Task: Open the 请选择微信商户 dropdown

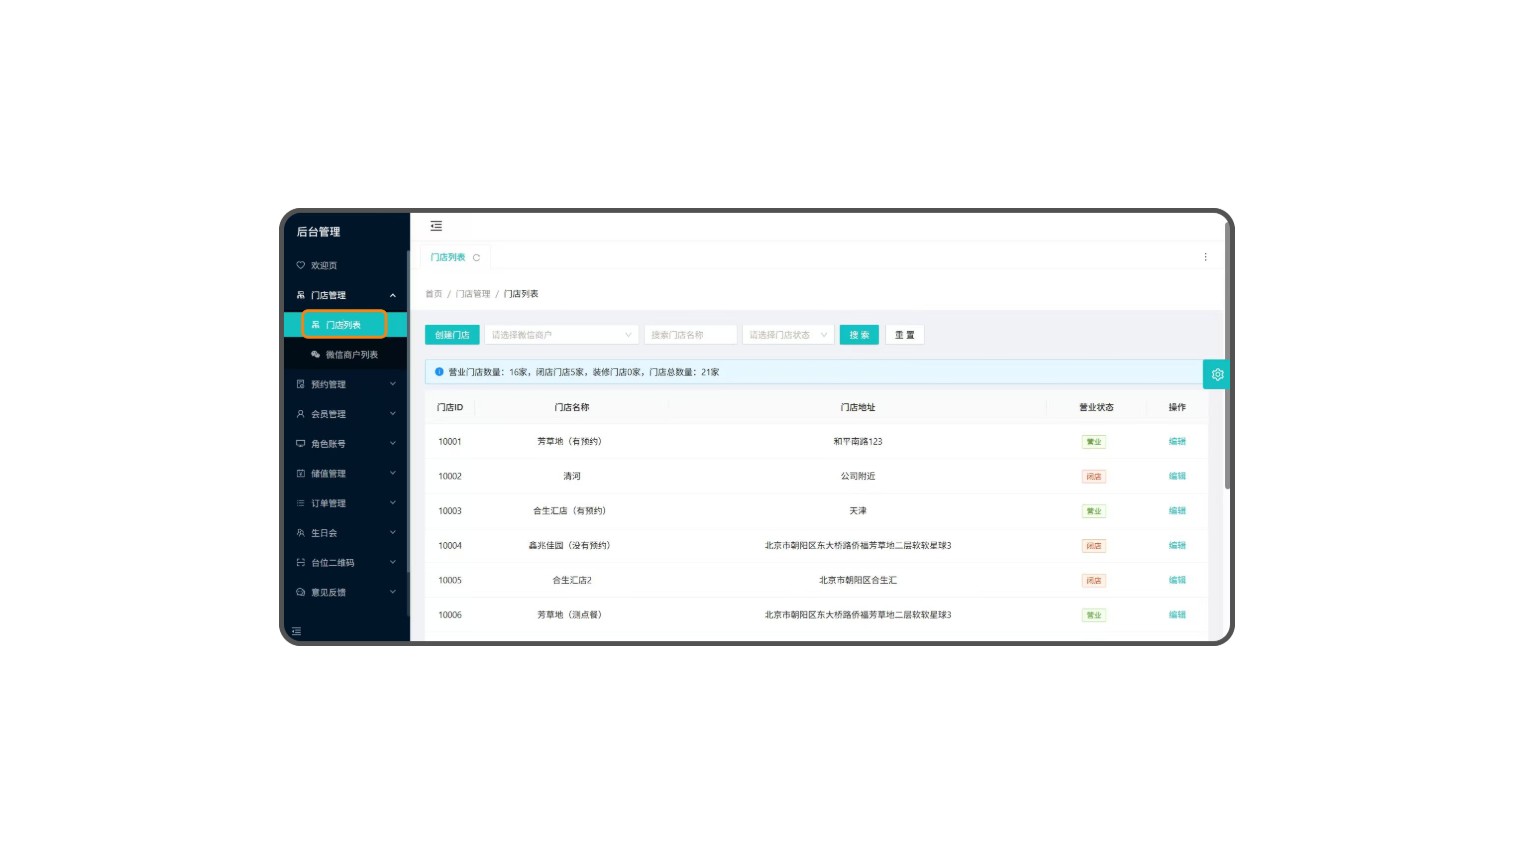Action: click(561, 335)
